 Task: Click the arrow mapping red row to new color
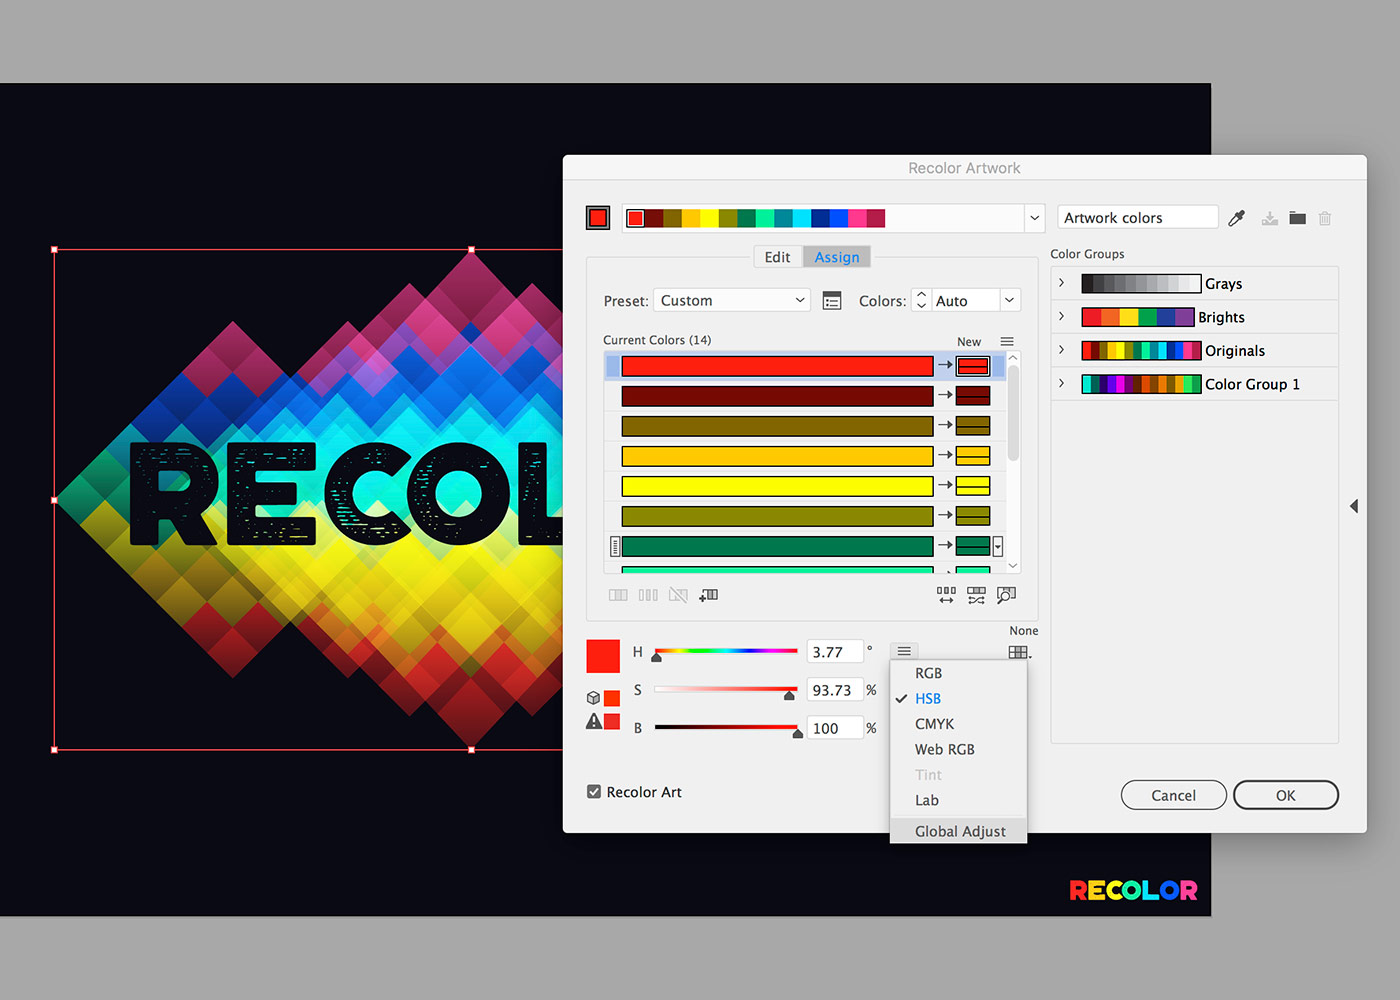tap(945, 366)
